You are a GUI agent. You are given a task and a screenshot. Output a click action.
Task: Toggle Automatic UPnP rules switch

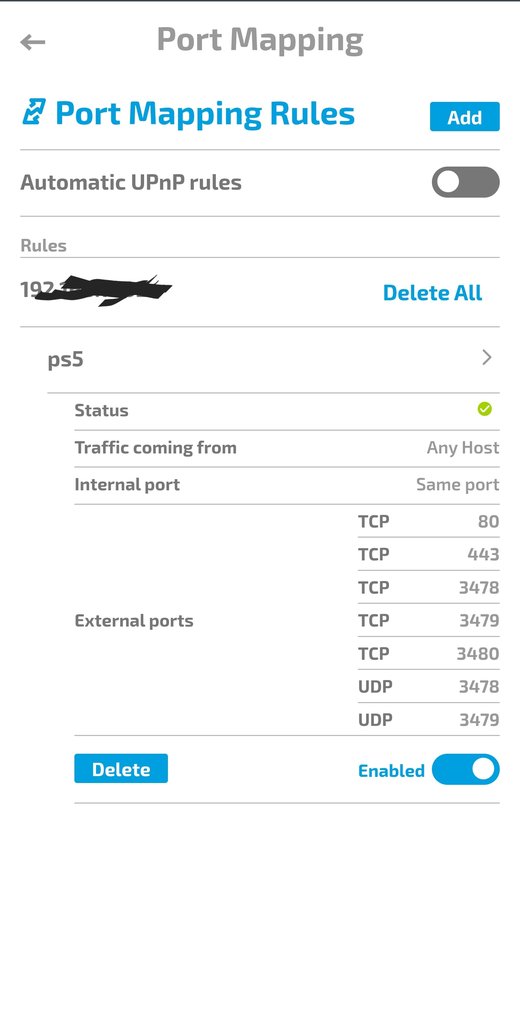(x=465, y=182)
